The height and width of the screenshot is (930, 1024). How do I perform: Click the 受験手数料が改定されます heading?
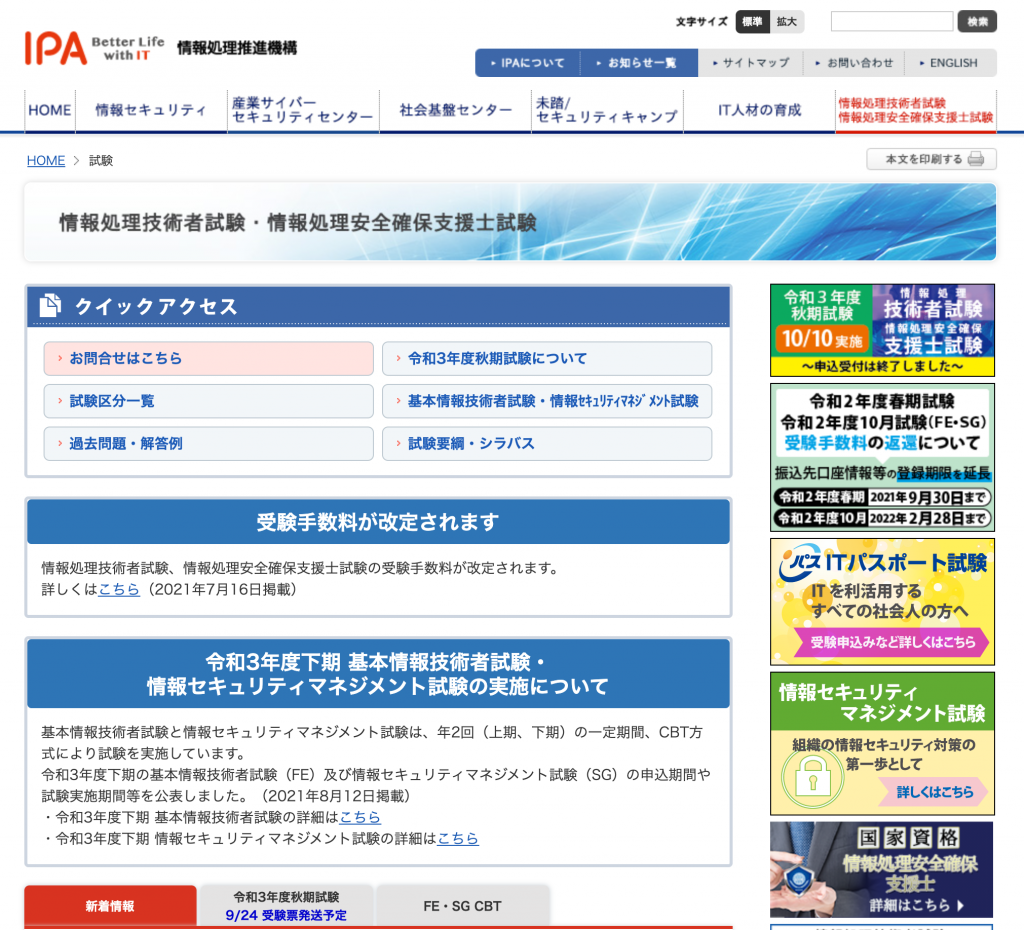click(x=378, y=522)
